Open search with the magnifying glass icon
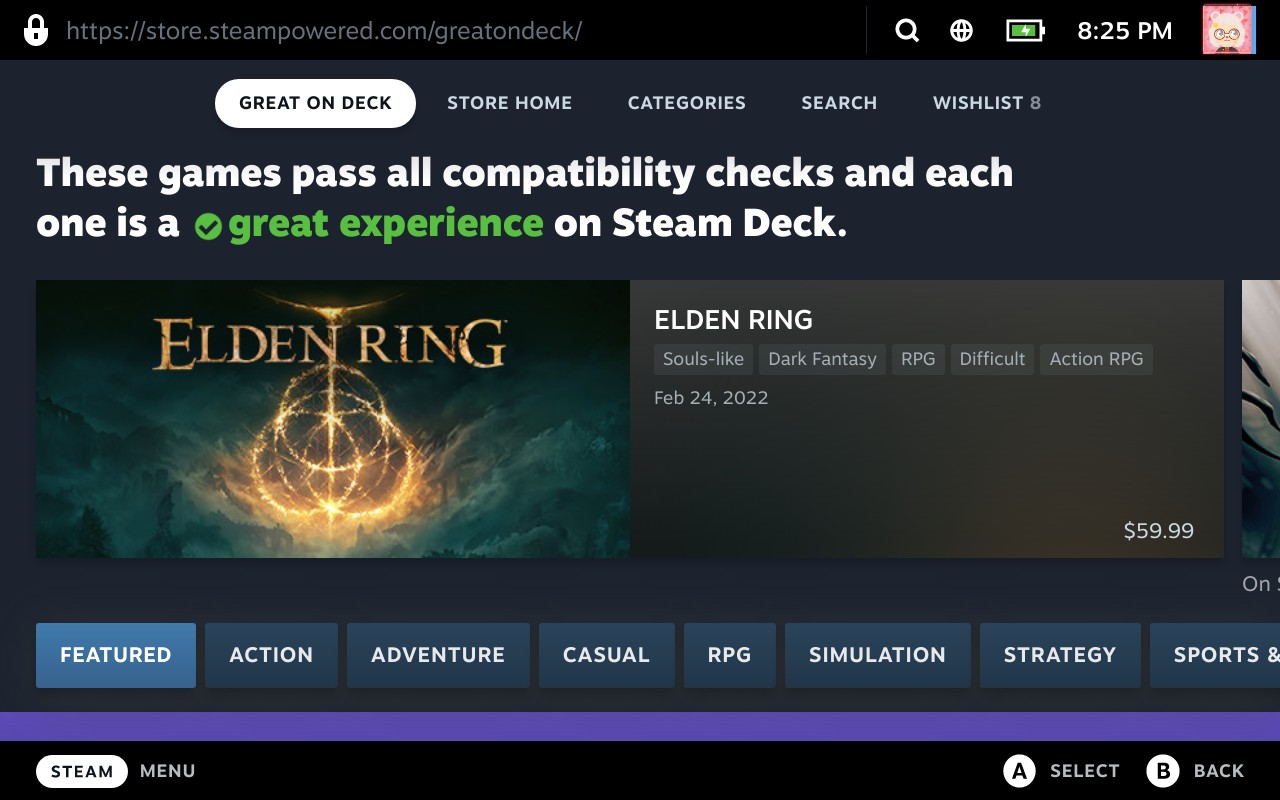The height and width of the screenshot is (800, 1280). tap(906, 31)
